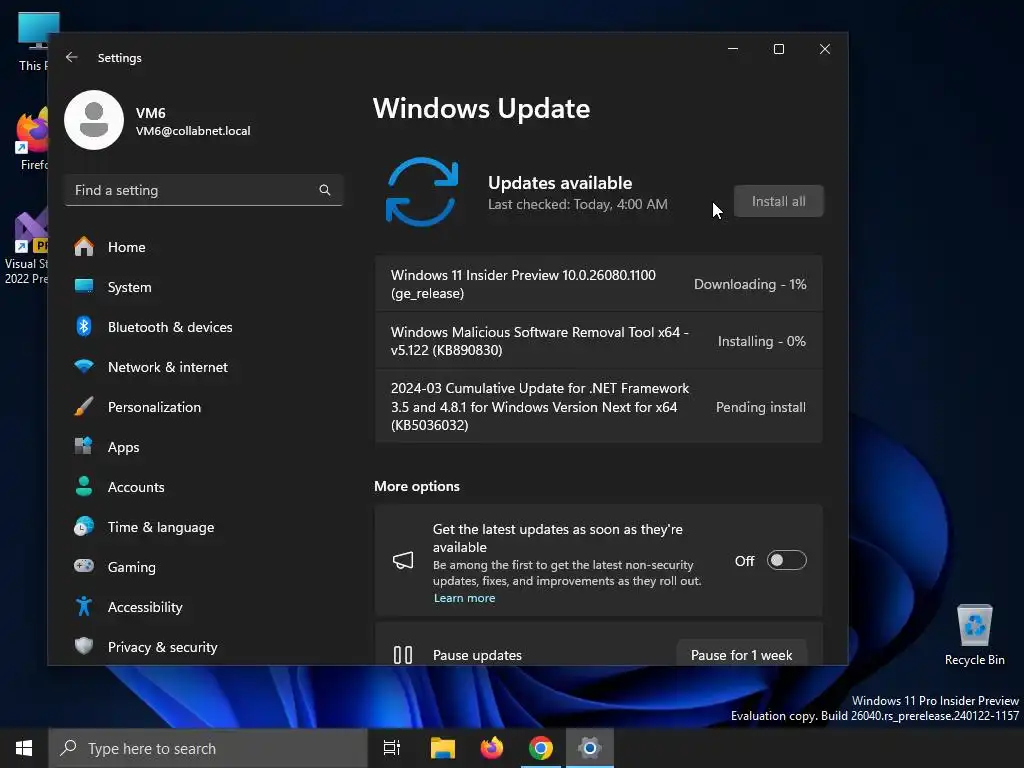Click the Apps icon in the sidebar
Screen dimensions: 1024x768
click(x=84, y=446)
